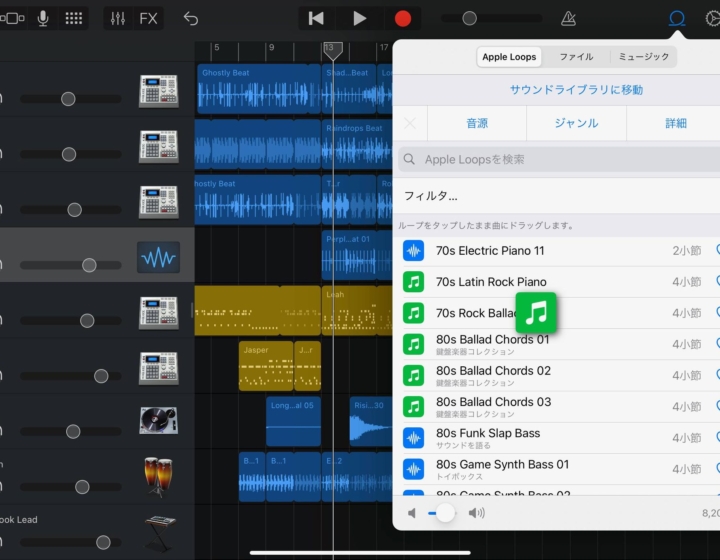Clear loop filters with the X button
Screen dimensions: 720x560
410,123
